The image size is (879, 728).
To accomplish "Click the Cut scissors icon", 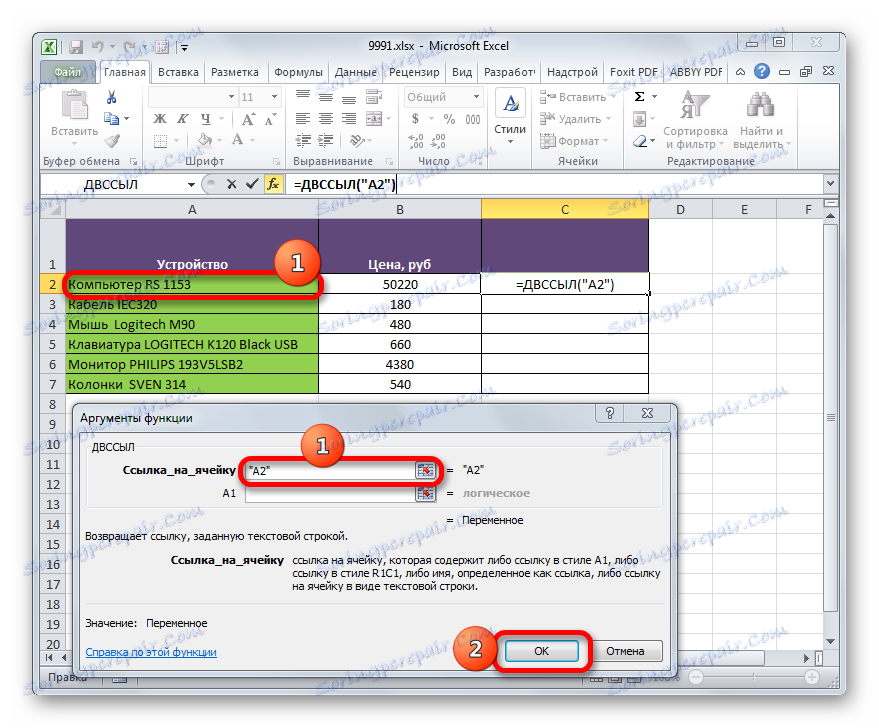I will (112, 98).
